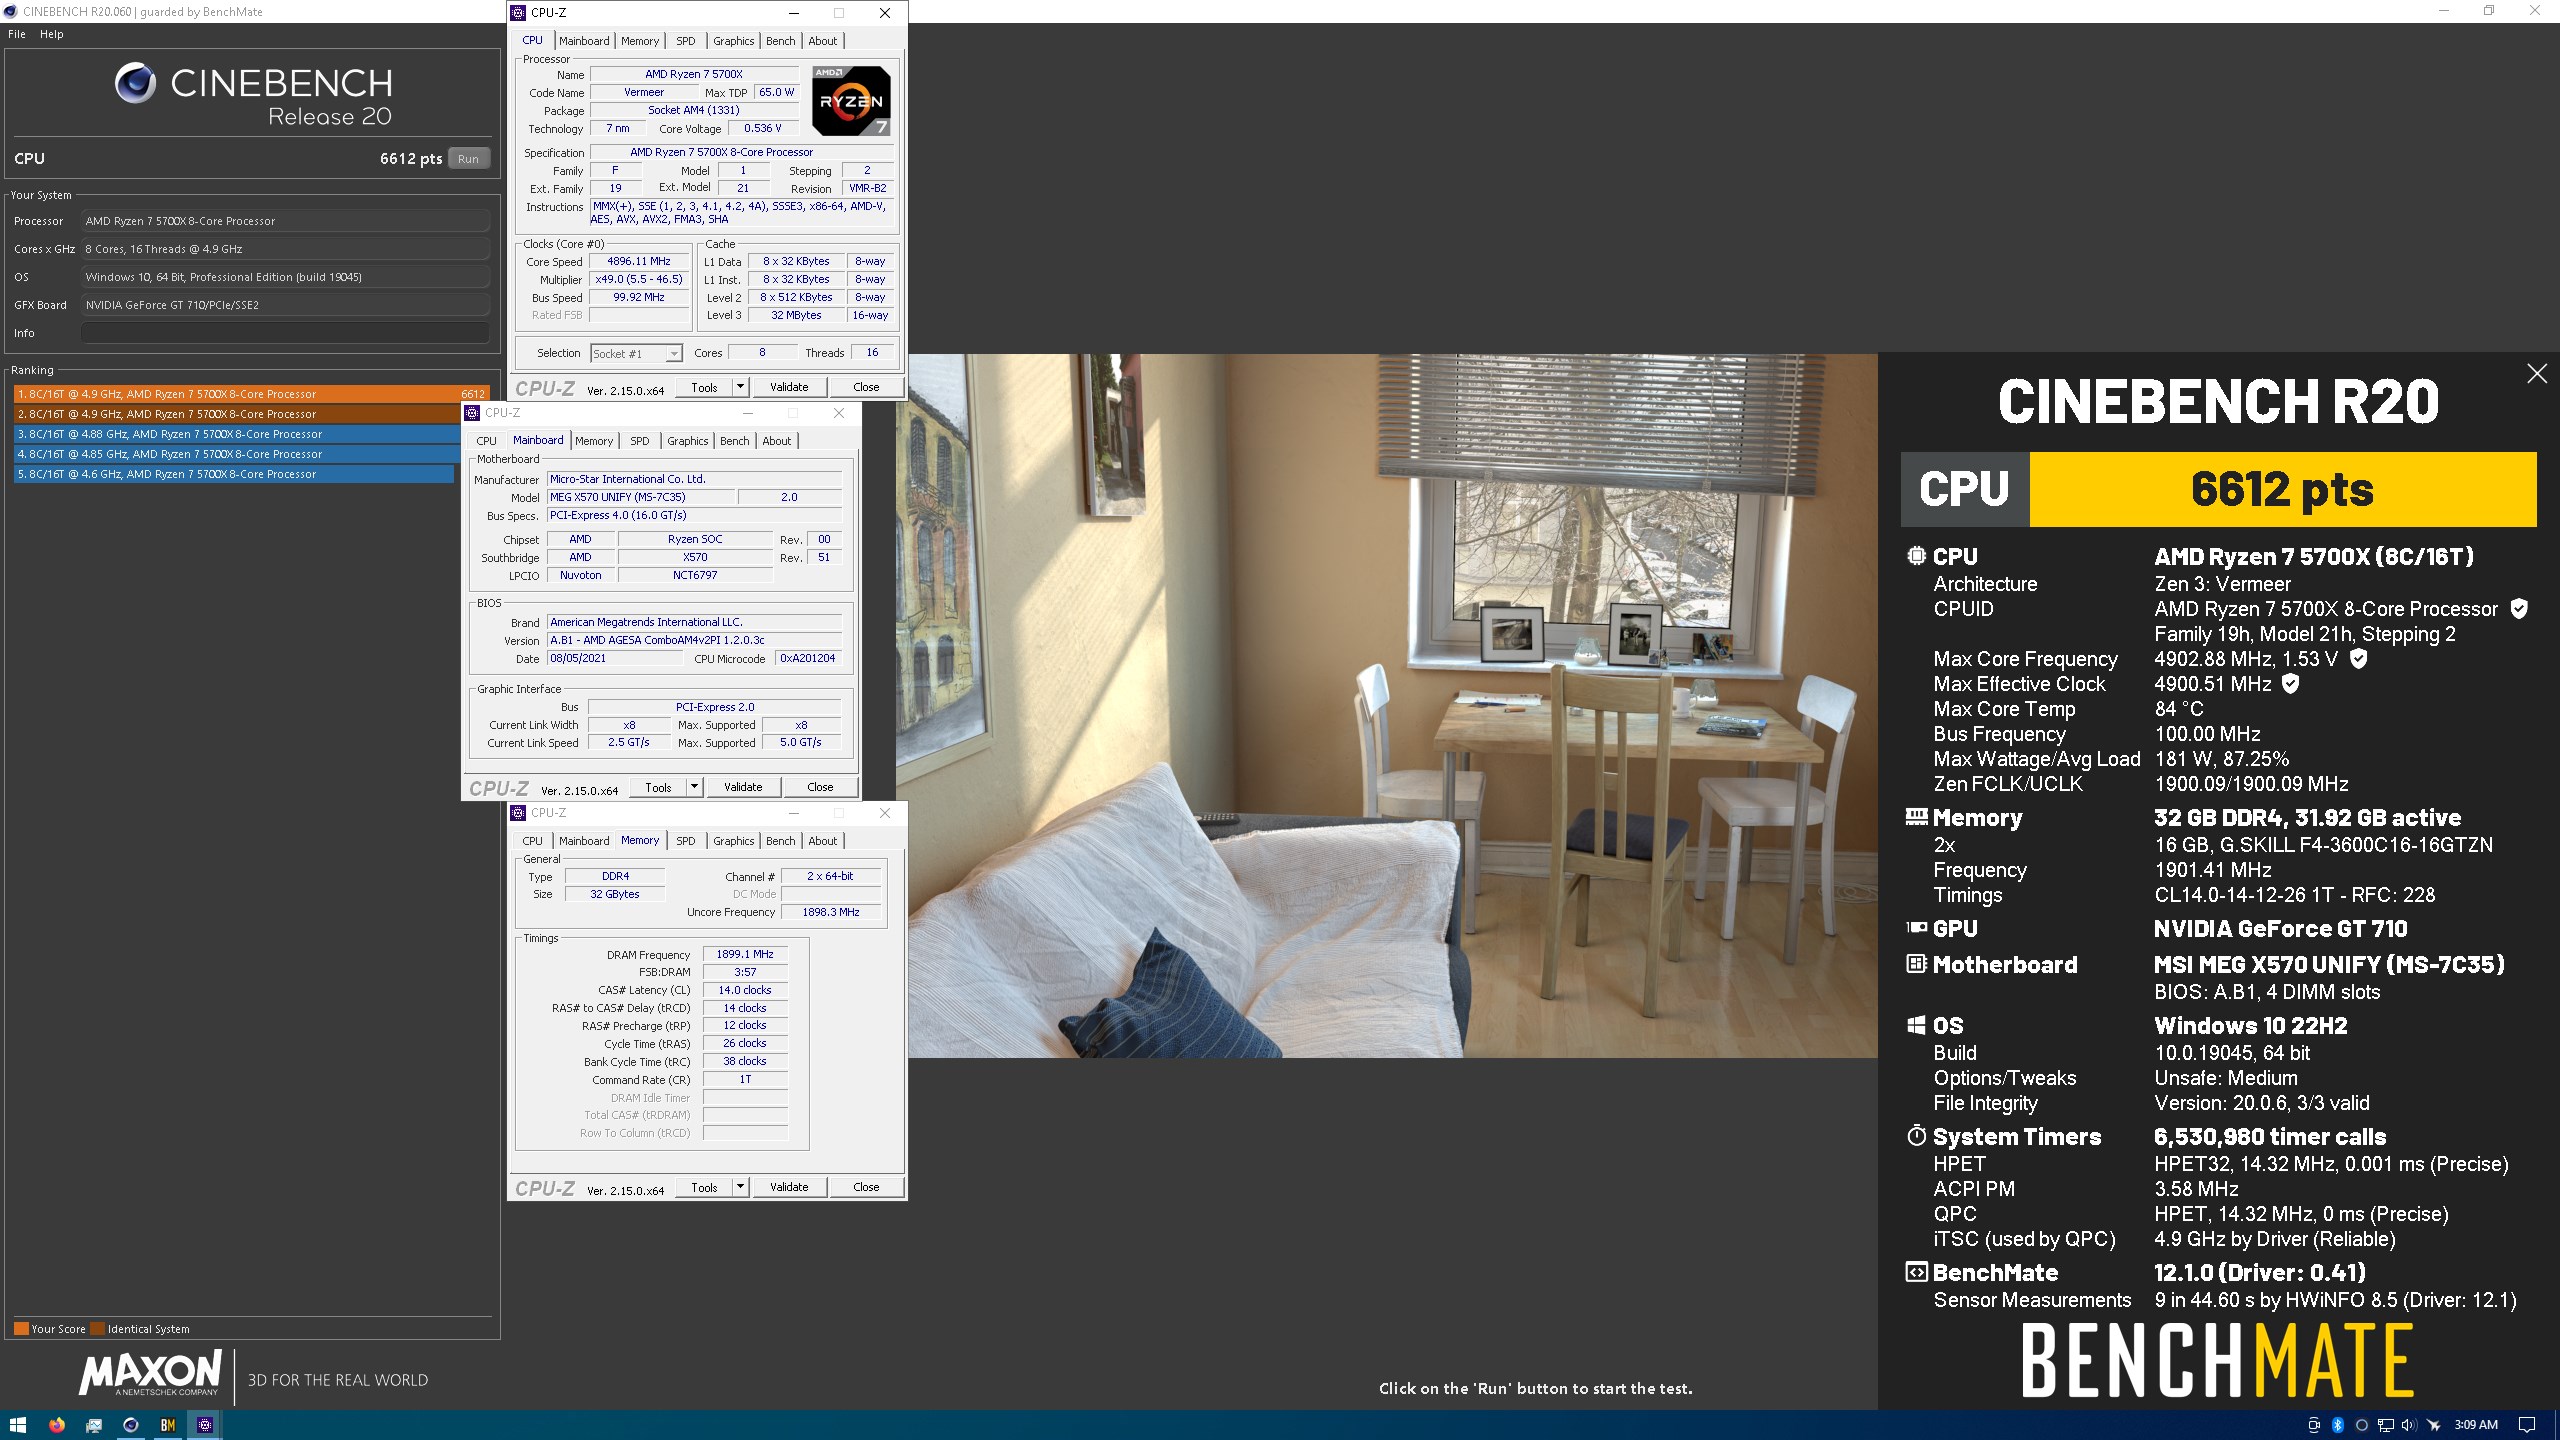Open the Socket #1 selection dropdown
Viewport: 2560px width, 1440px height.
click(674, 354)
